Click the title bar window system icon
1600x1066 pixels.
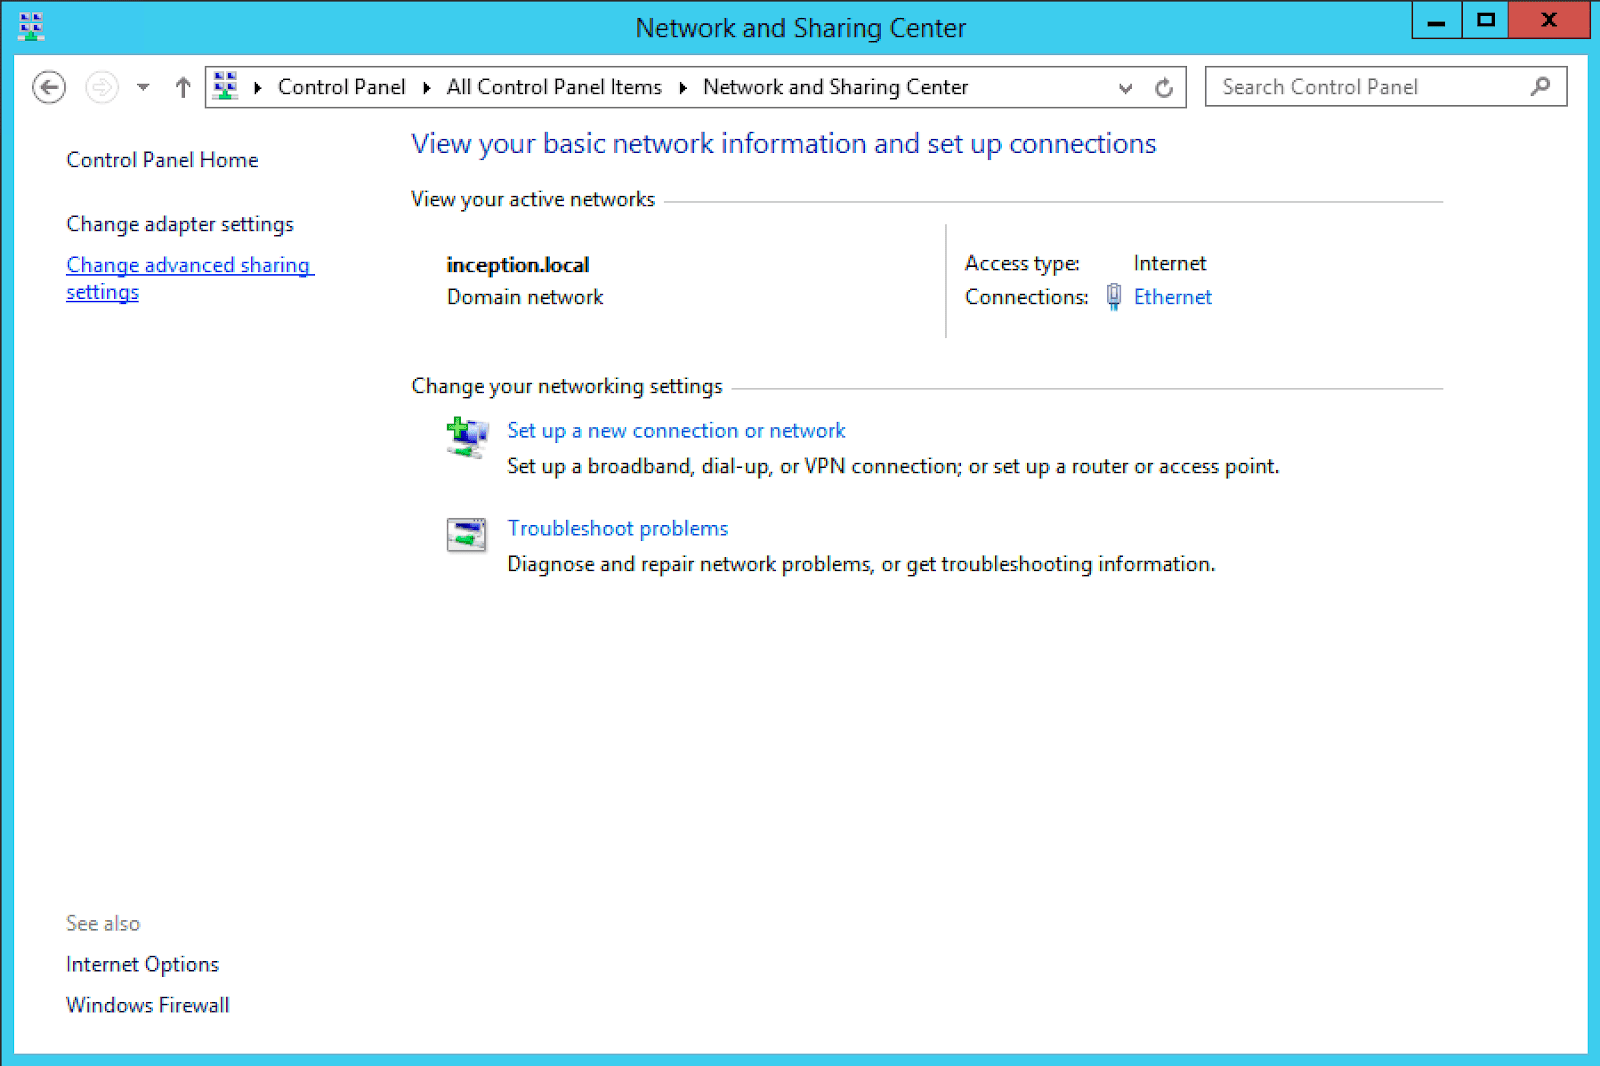click(31, 27)
